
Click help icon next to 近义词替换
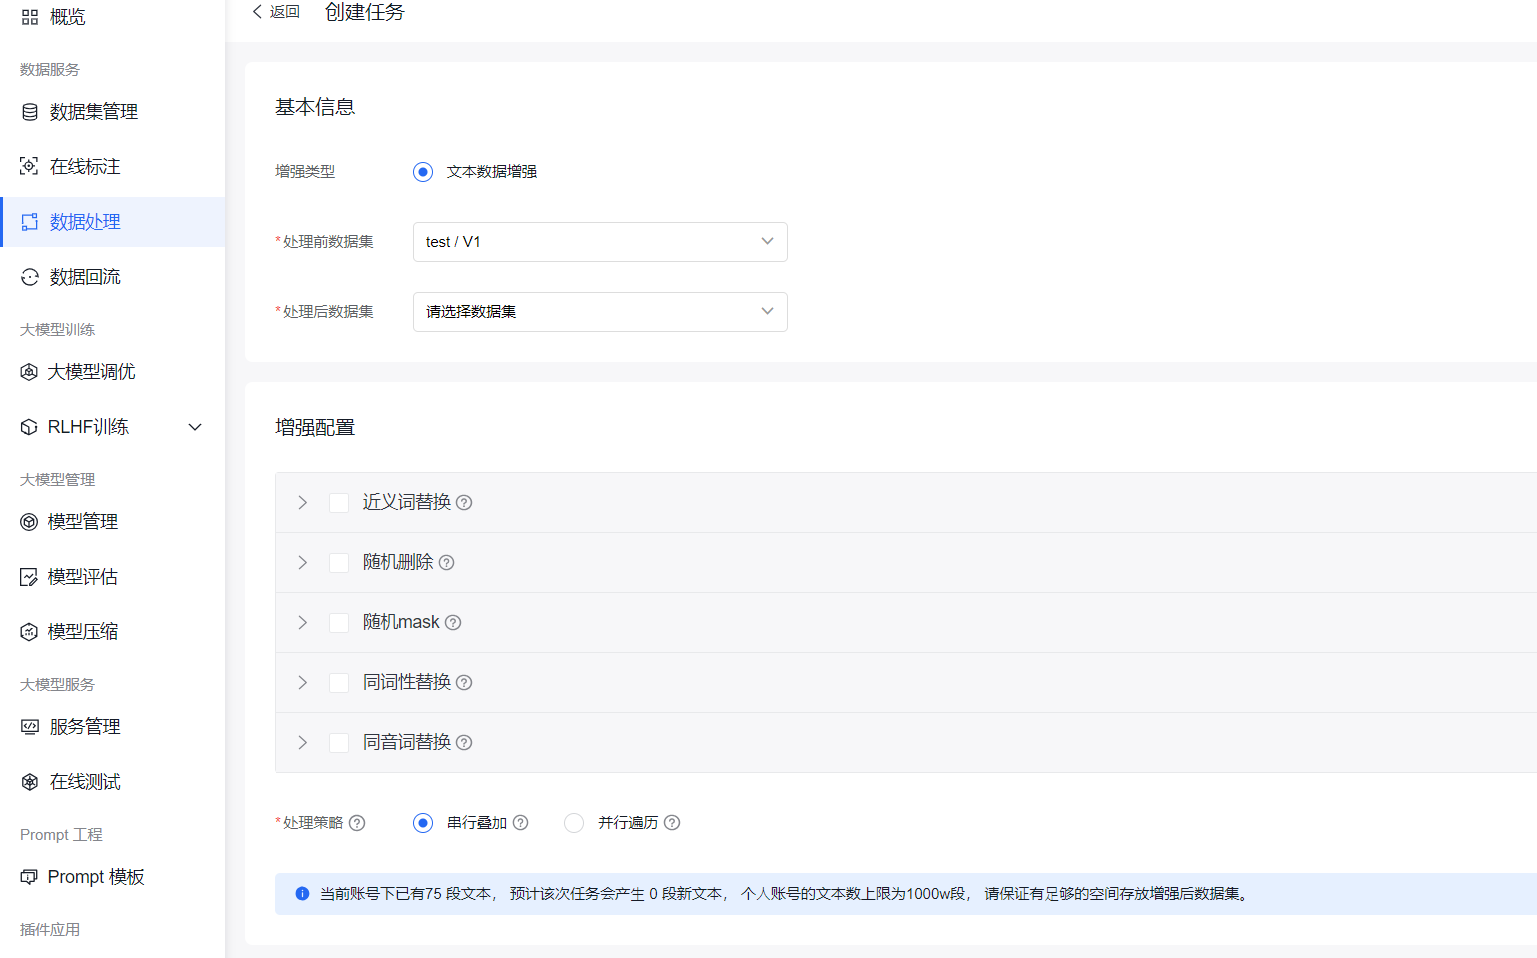tap(464, 503)
